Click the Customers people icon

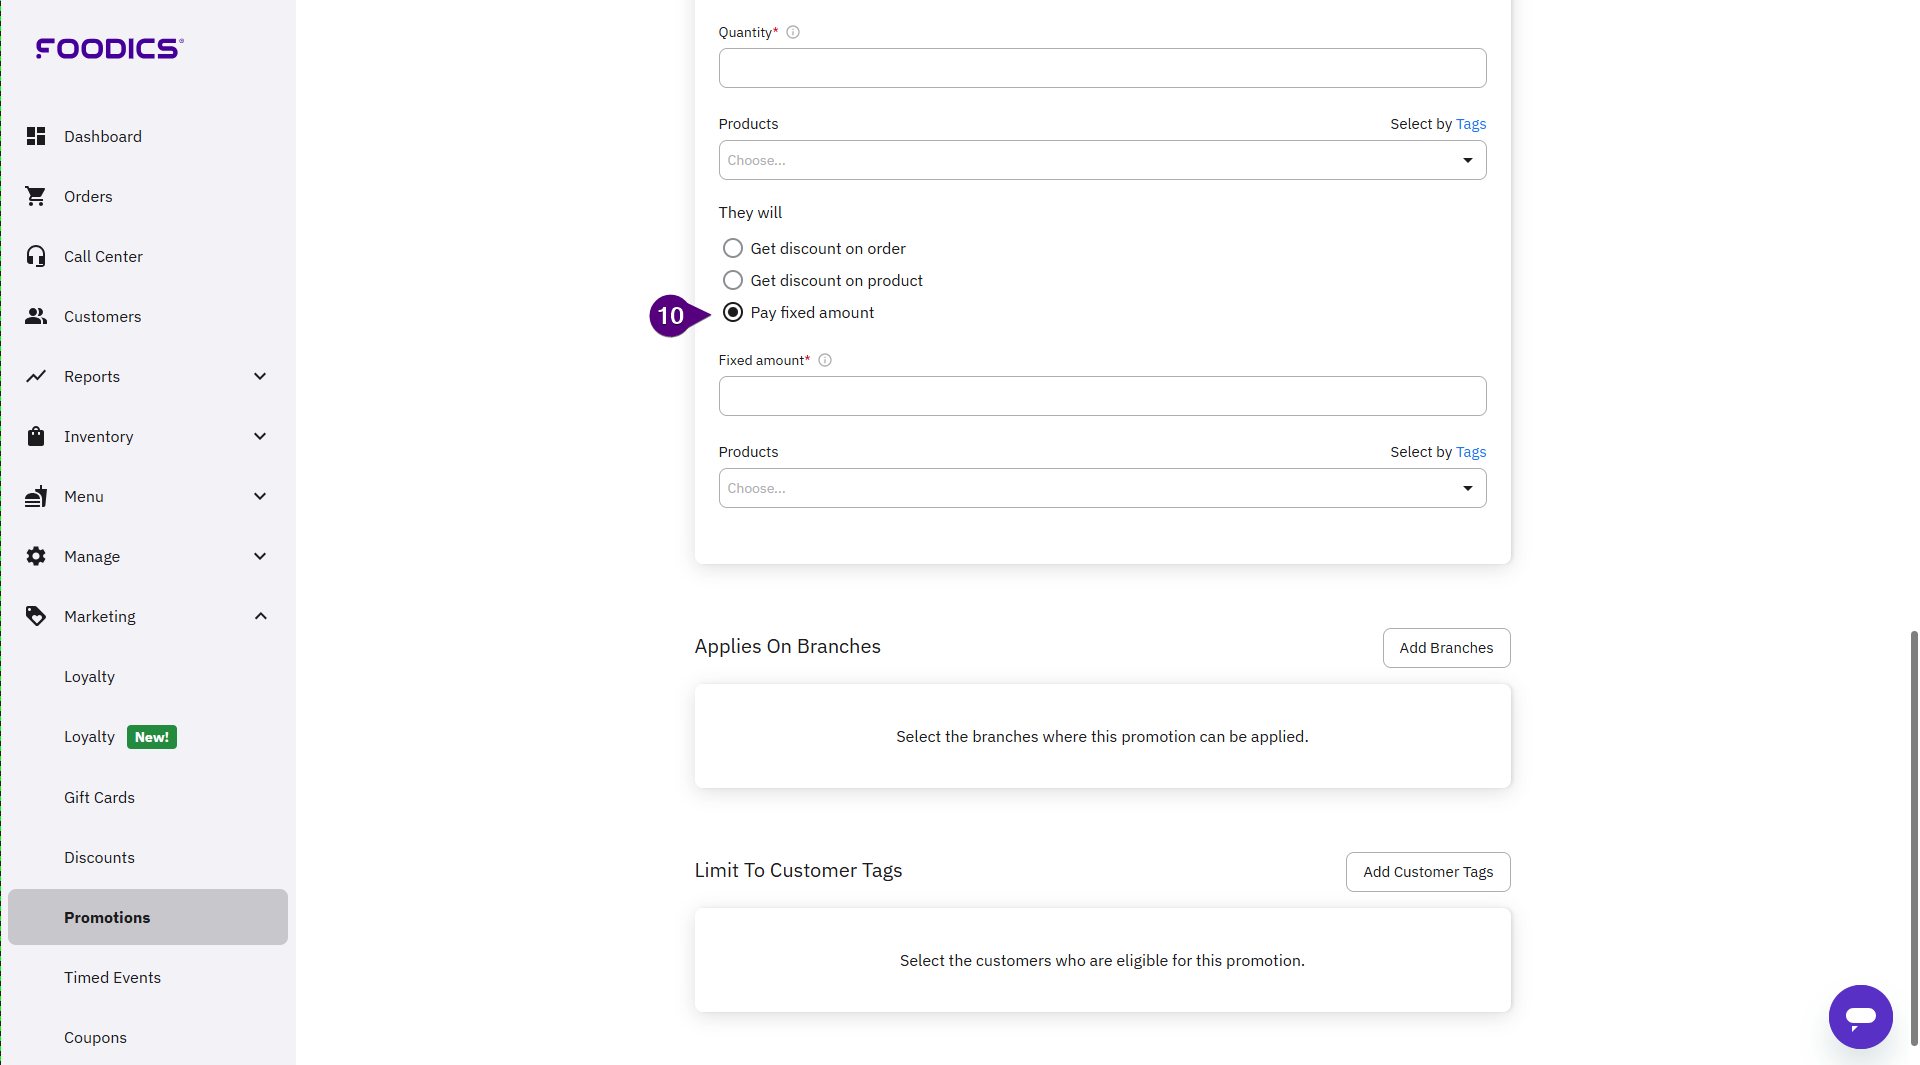36,316
